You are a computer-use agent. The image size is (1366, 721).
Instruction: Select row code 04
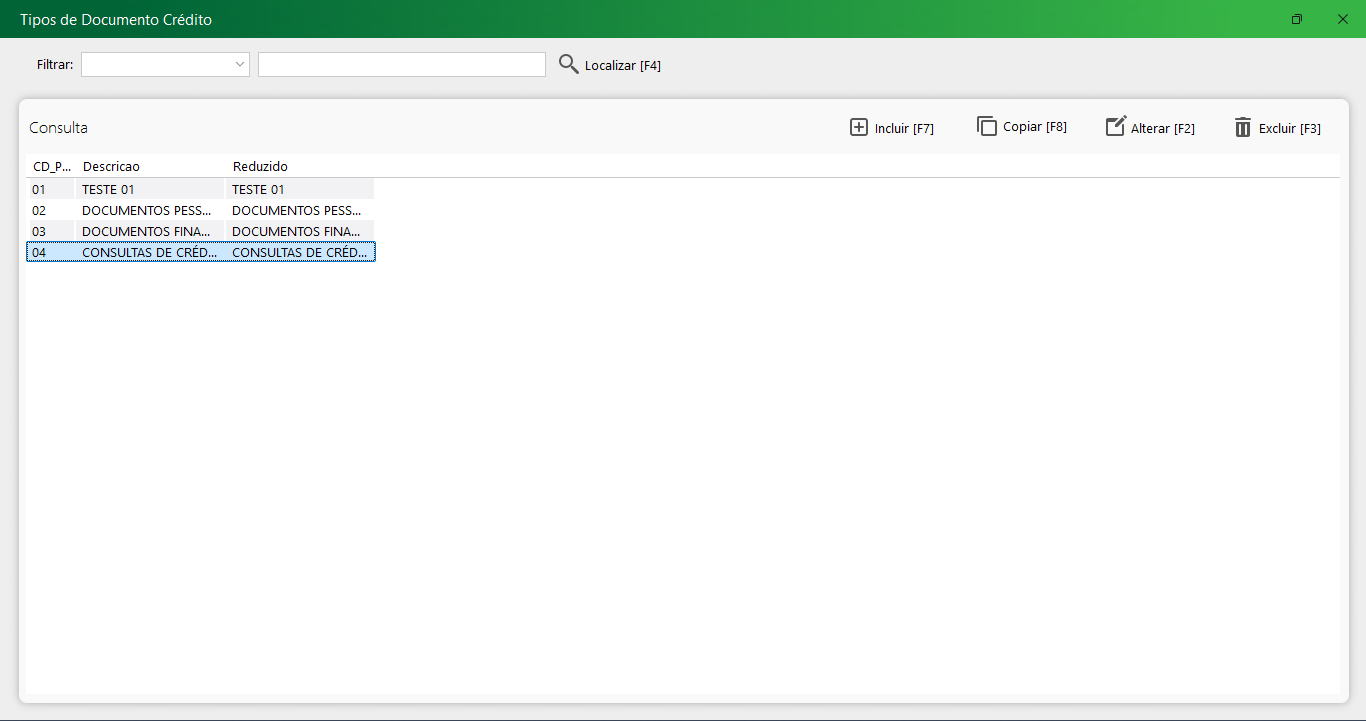pyautogui.click(x=39, y=252)
